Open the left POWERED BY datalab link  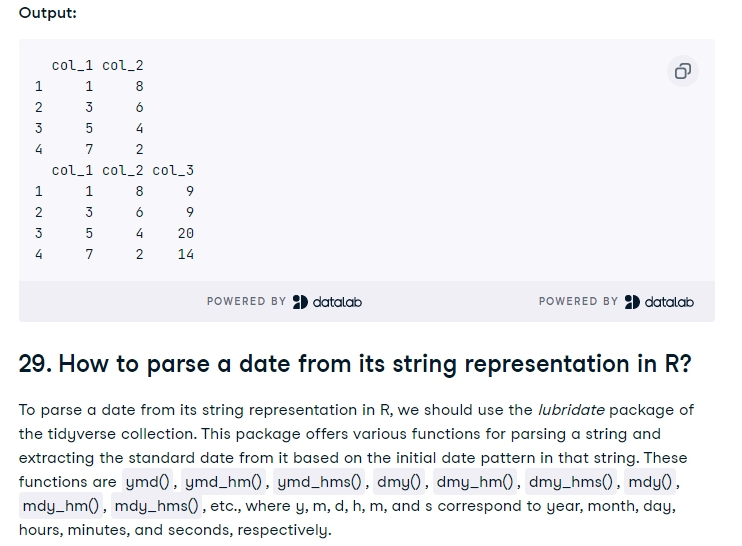(x=284, y=302)
